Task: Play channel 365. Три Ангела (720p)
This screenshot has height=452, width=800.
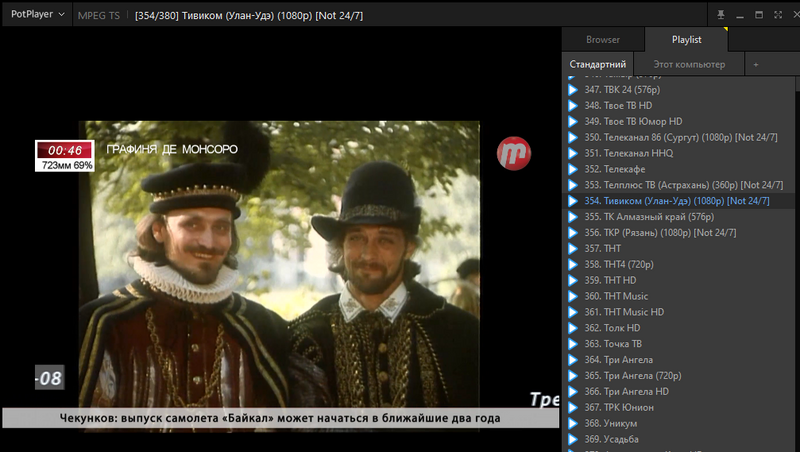Action: coord(680,375)
